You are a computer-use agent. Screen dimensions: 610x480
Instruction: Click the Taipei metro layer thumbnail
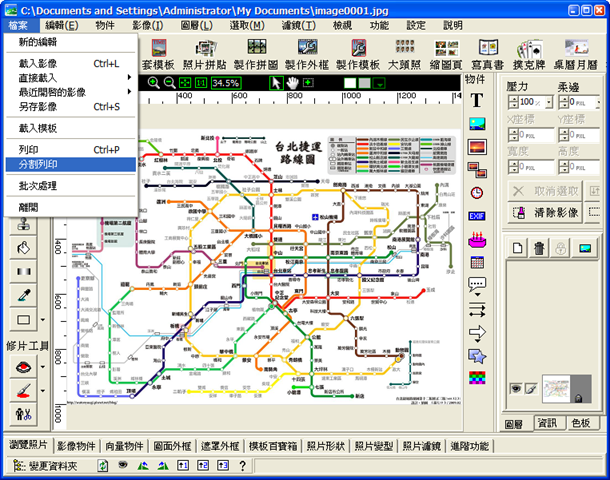(x=556, y=389)
